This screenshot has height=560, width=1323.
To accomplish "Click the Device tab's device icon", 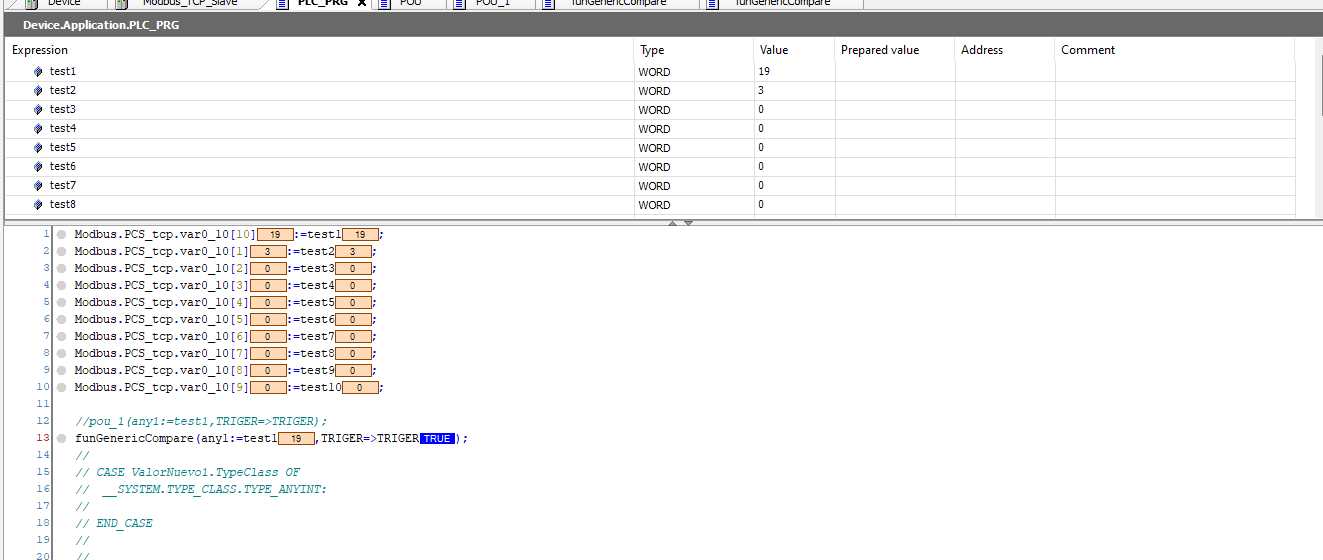I will (x=31, y=3).
